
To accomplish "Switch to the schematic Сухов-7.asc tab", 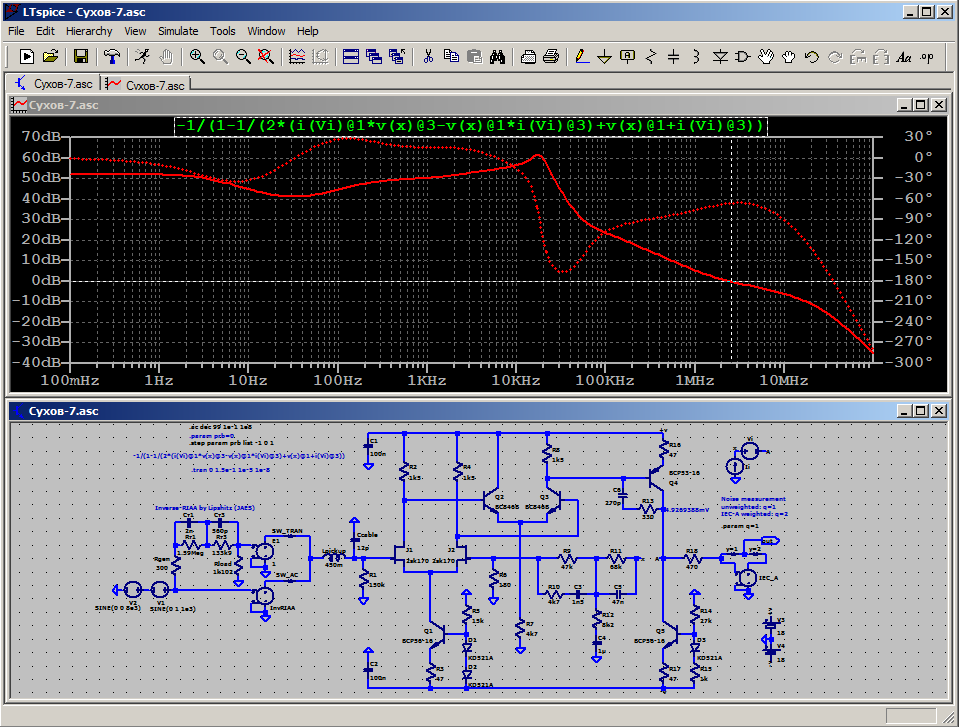I will [53, 84].
